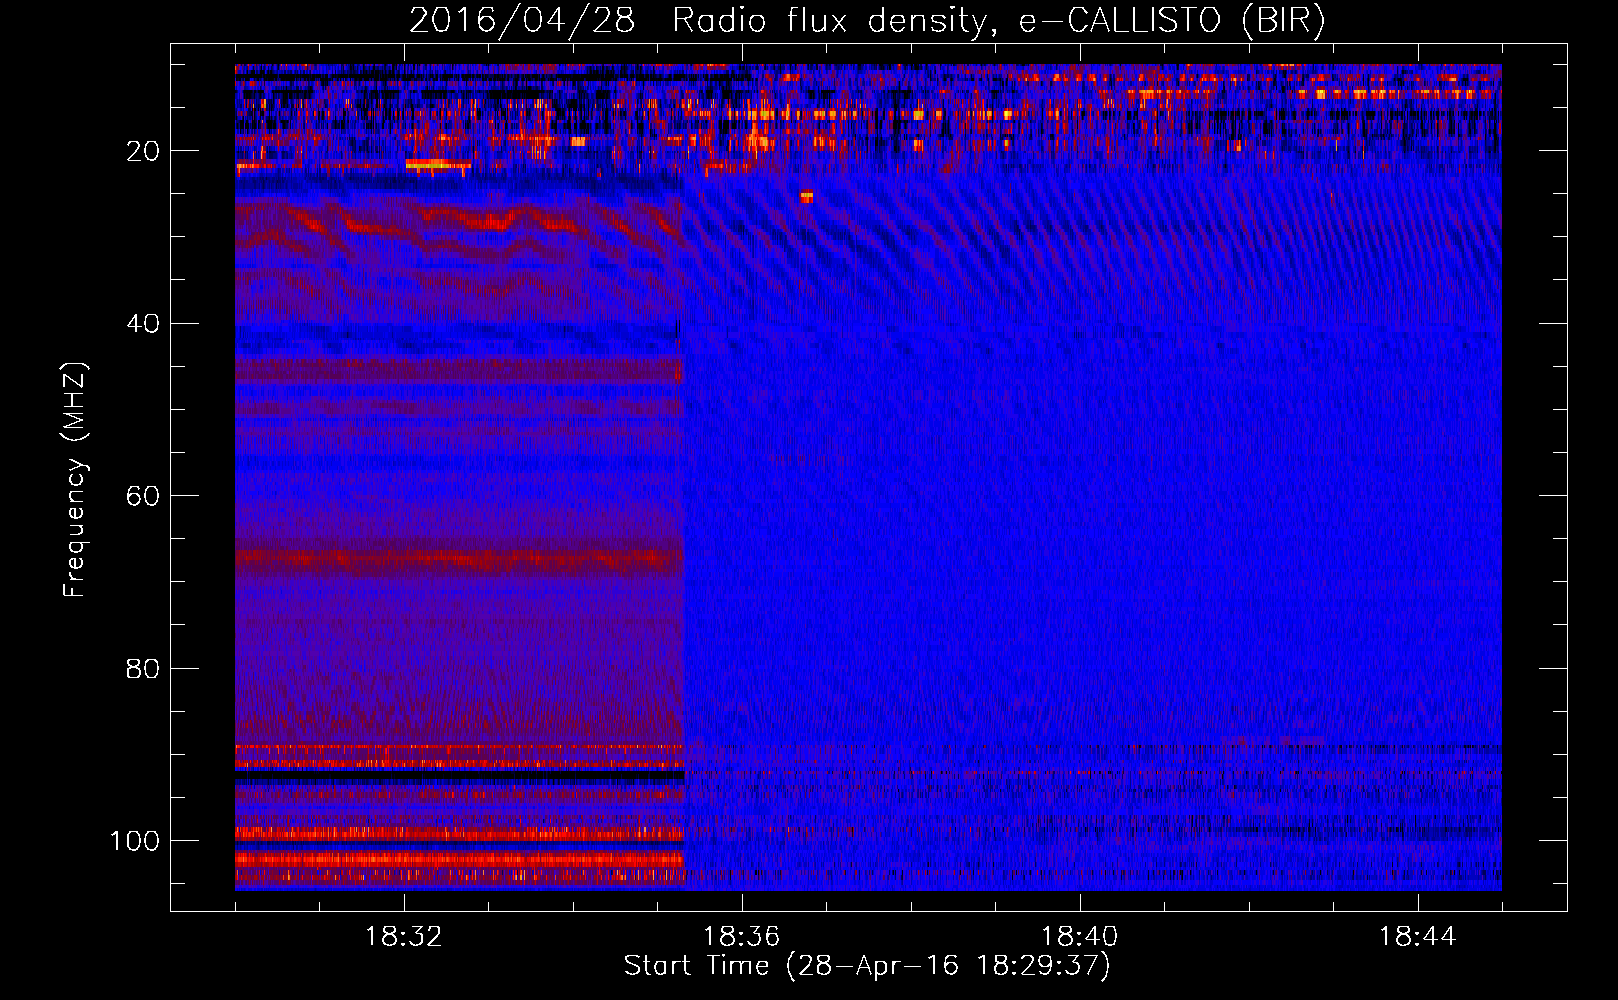Click the 'Frequency (MHZ)' y-axis label
Viewport: 1618px width, 1000px height.
[x=75, y=479]
